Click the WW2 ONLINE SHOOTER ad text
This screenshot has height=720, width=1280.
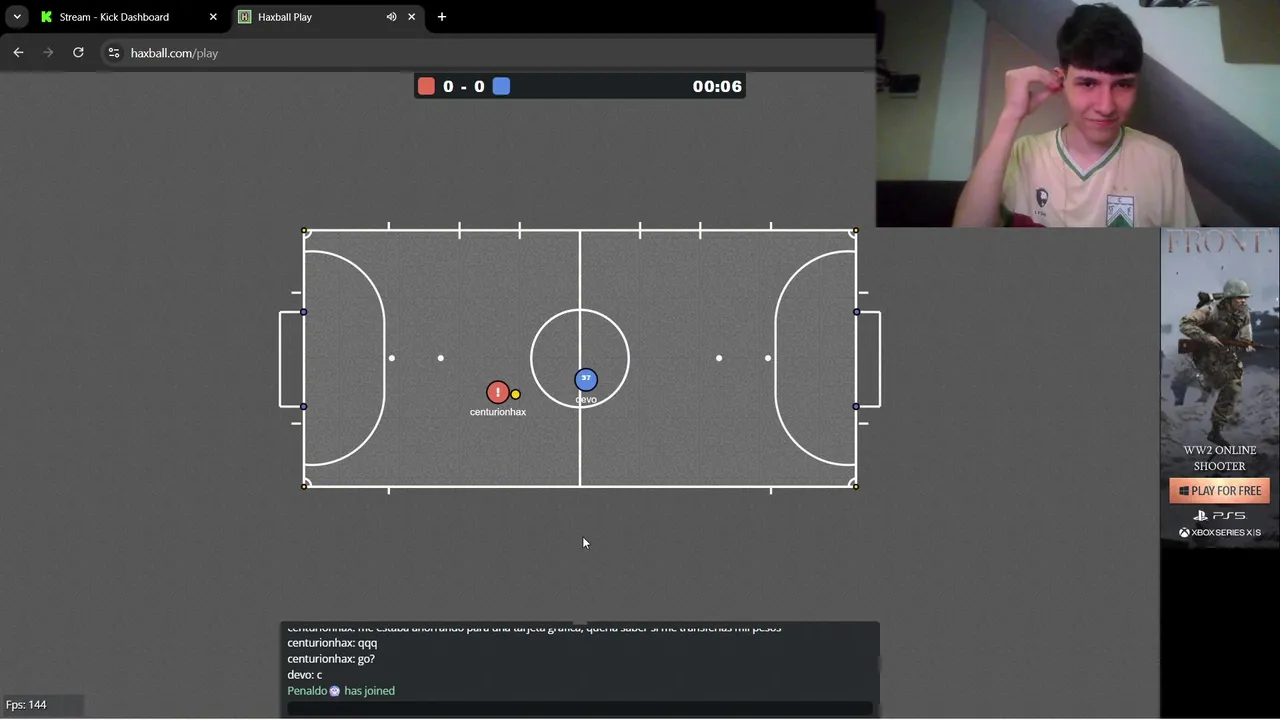(x=1220, y=458)
